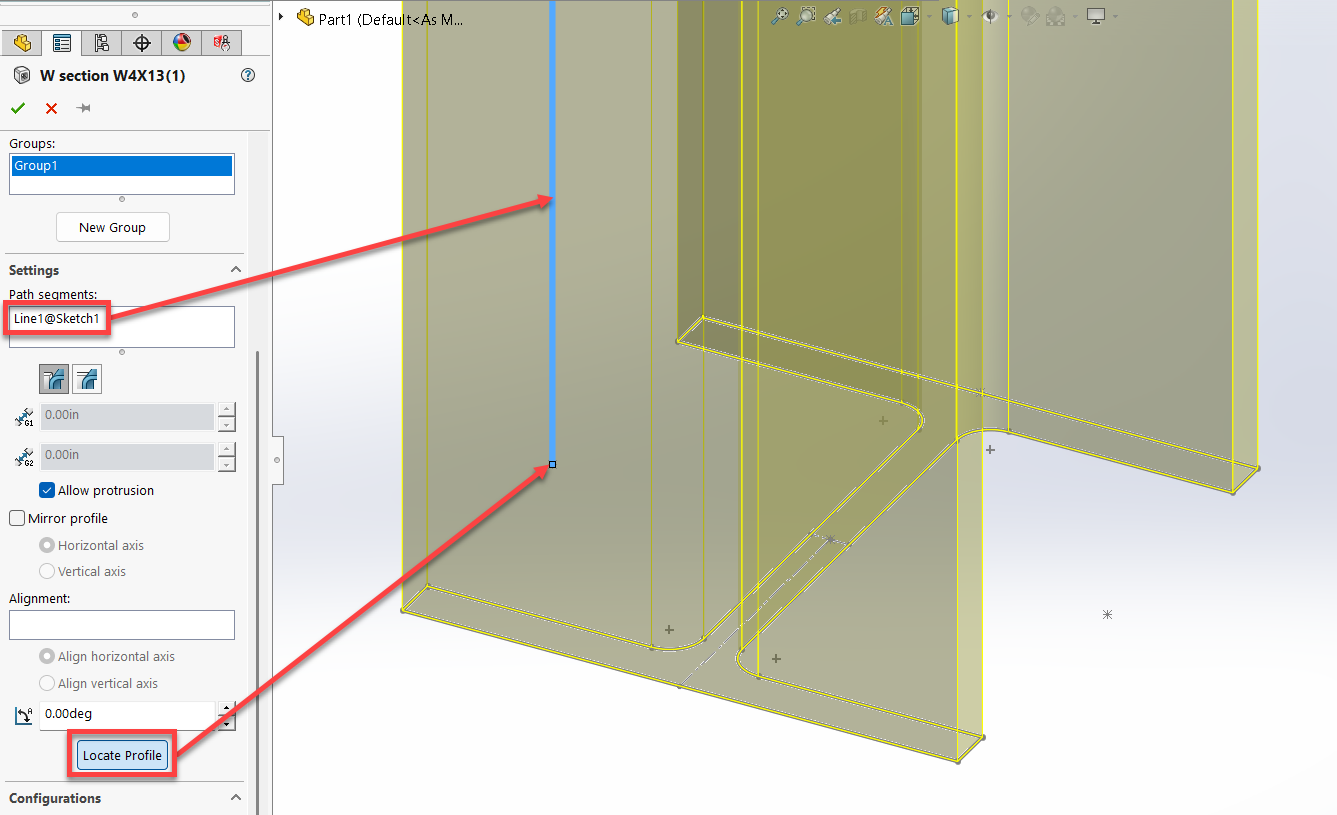Screen dimensions: 1337x815
Task: Collapse the Settings section
Action: point(236,269)
